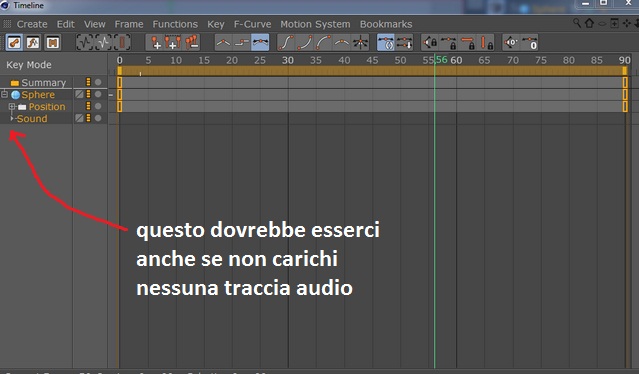The width and height of the screenshot is (639, 374).
Task: Set spline interpolation icon (highlighted)
Action: tap(260, 42)
